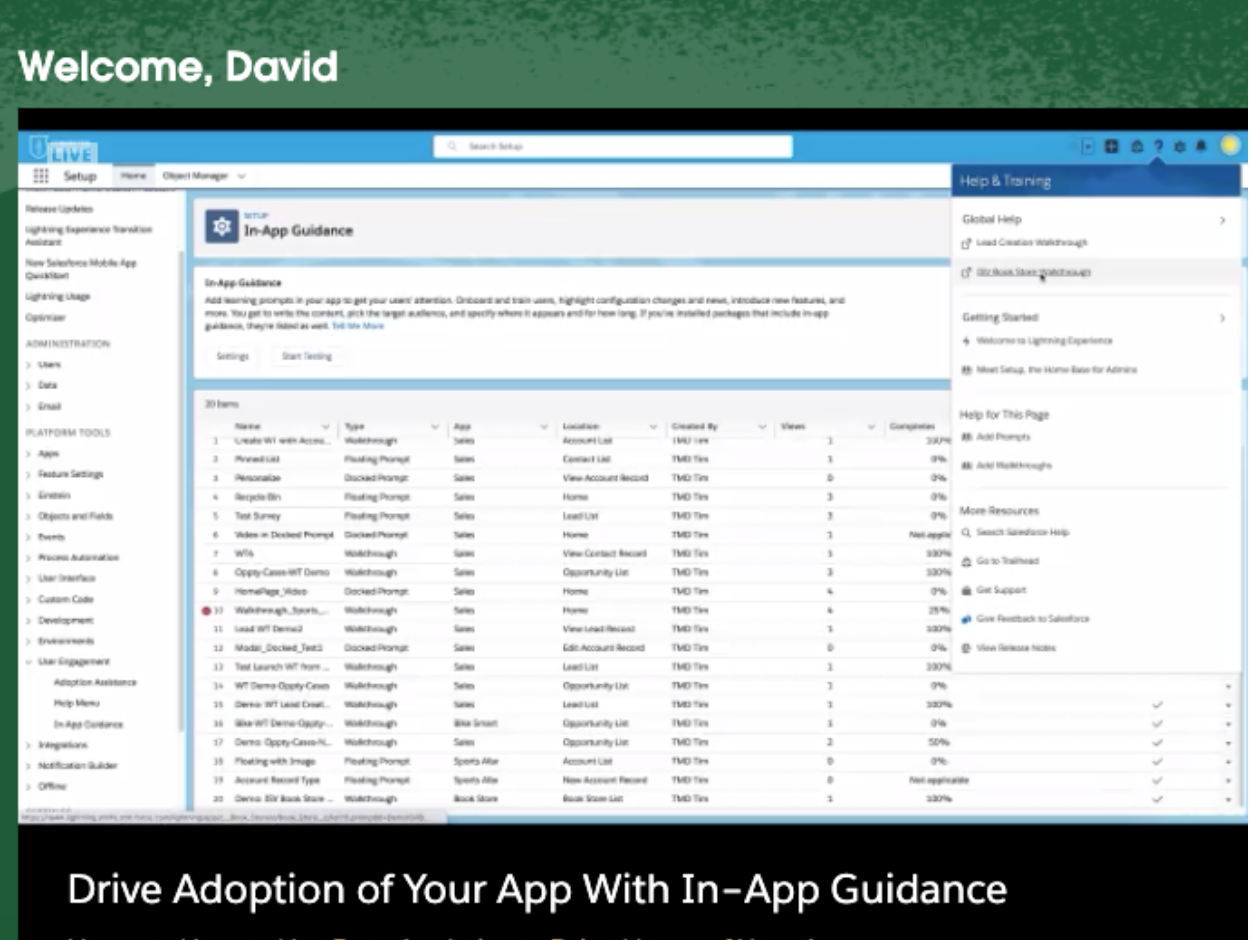Screen dimensions: 1252x940
Task: Open Release Updates in sidebar
Action: 59,209
